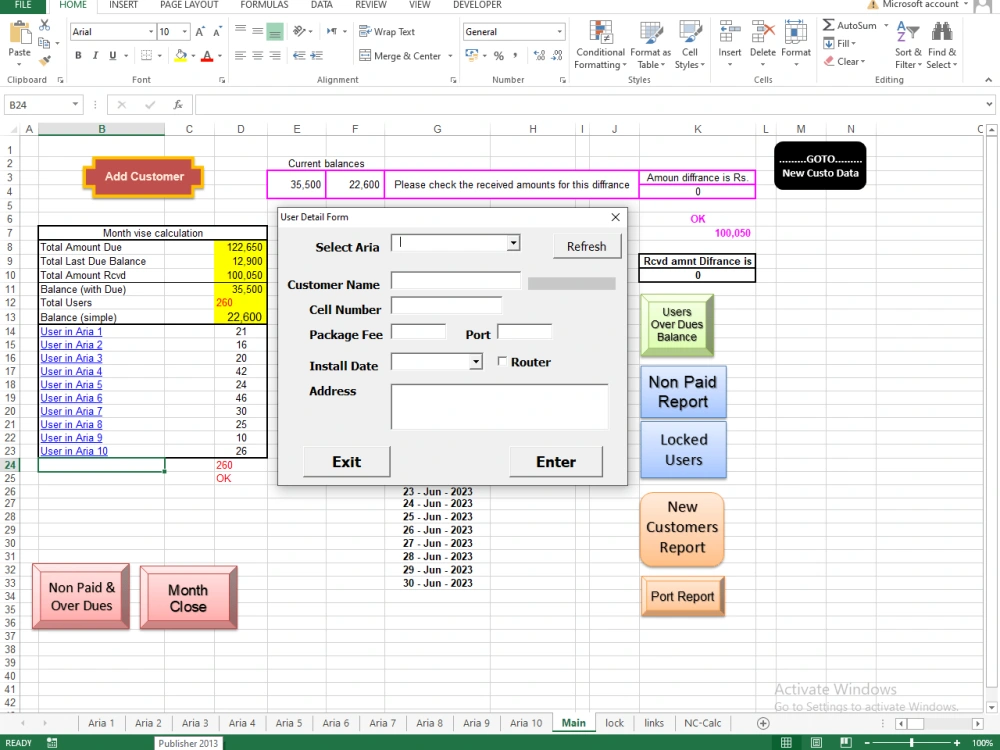
Task: Open the Aria 5 sheet tab
Action: (x=288, y=722)
